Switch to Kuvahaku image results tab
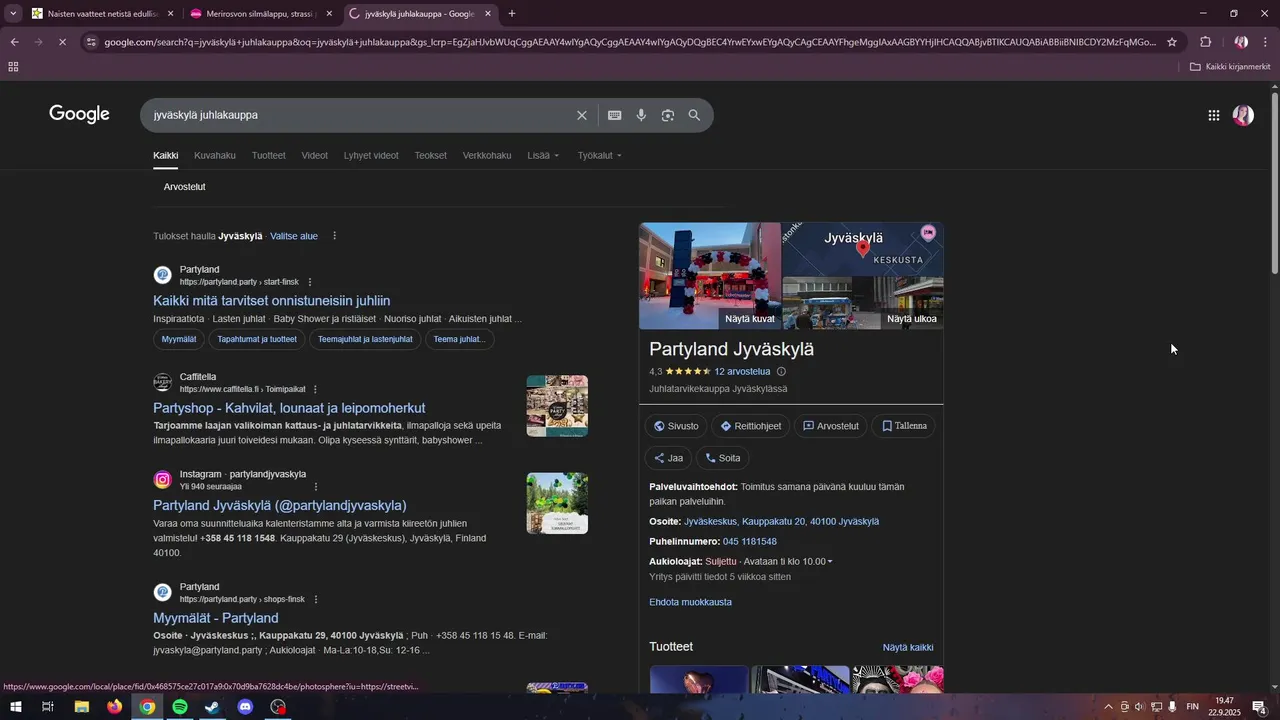Viewport: 1280px width, 720px height. pyautogui.click(x=215, y=155)
